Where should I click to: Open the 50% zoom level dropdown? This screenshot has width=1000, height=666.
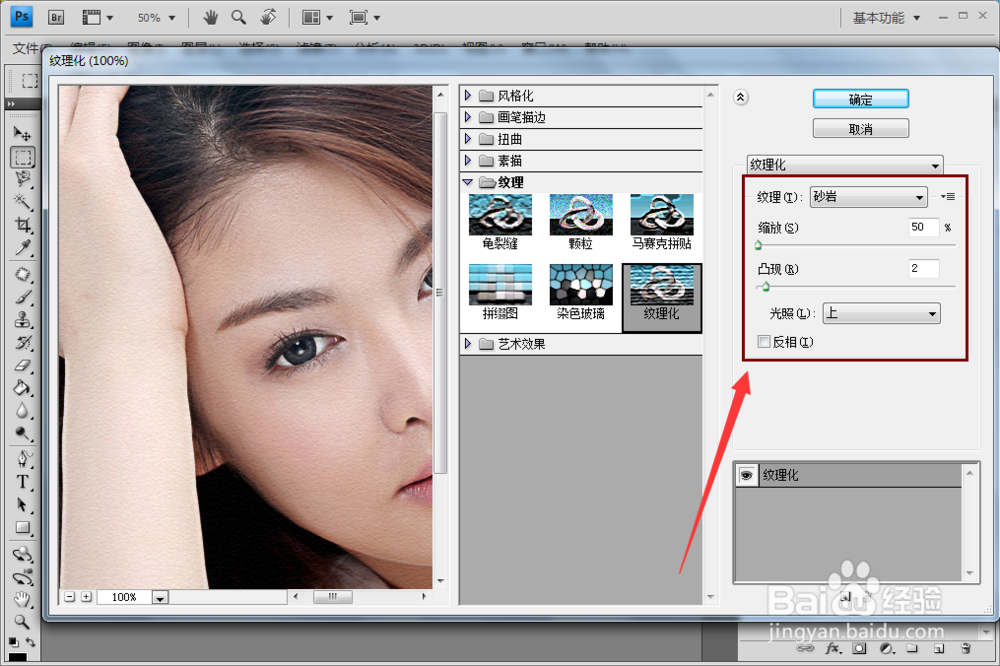(156, 18)
